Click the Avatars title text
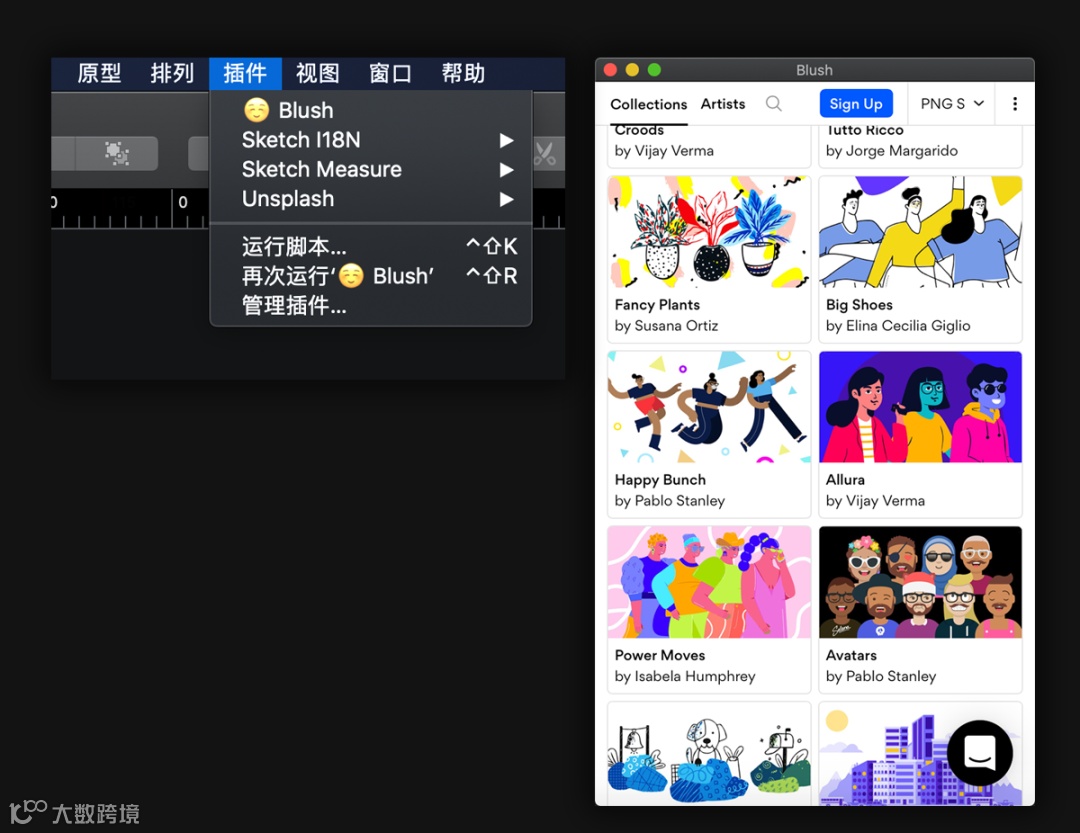This screenshot has height=833, width=1080. click(x=851, y=655)
